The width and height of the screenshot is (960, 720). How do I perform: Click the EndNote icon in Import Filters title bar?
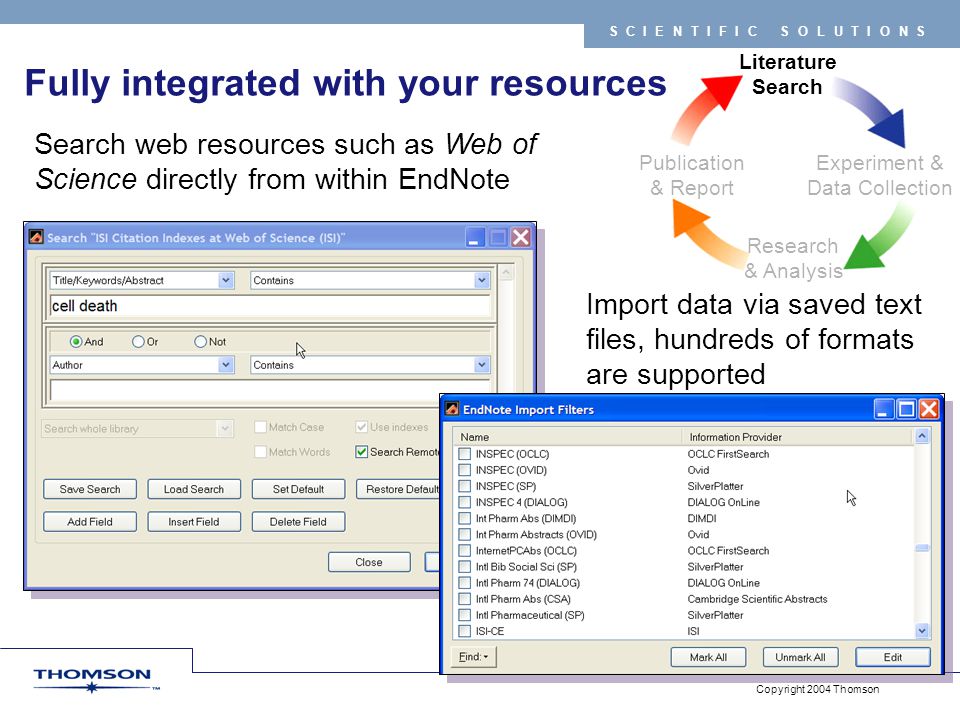(x=452, y=409)
